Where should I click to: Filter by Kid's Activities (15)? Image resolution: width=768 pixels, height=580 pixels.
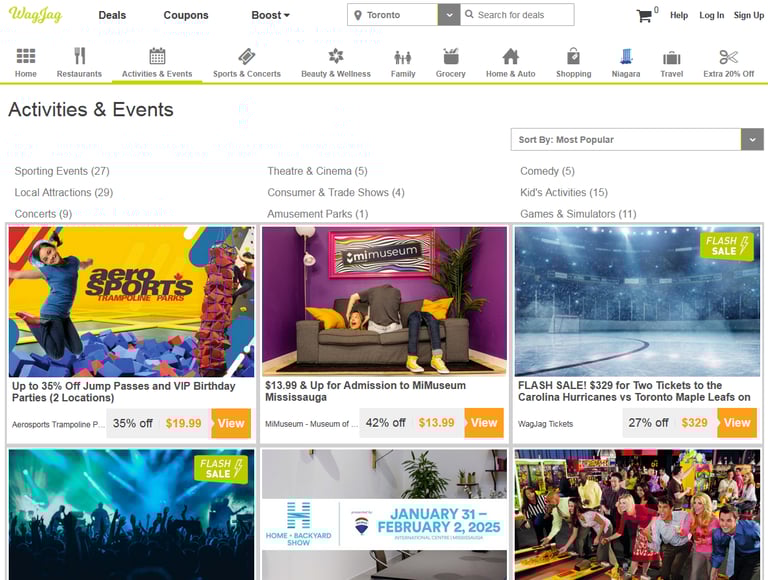[x=564, y=193]
